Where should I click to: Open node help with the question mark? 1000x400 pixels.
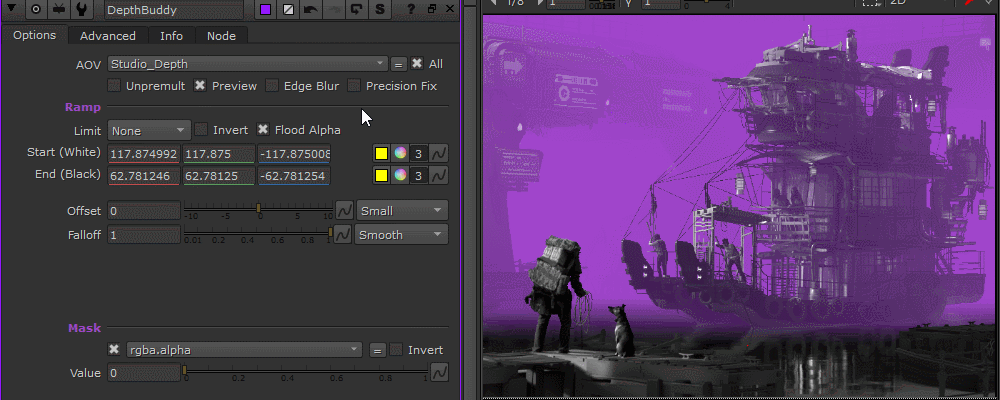coord(411,9)
